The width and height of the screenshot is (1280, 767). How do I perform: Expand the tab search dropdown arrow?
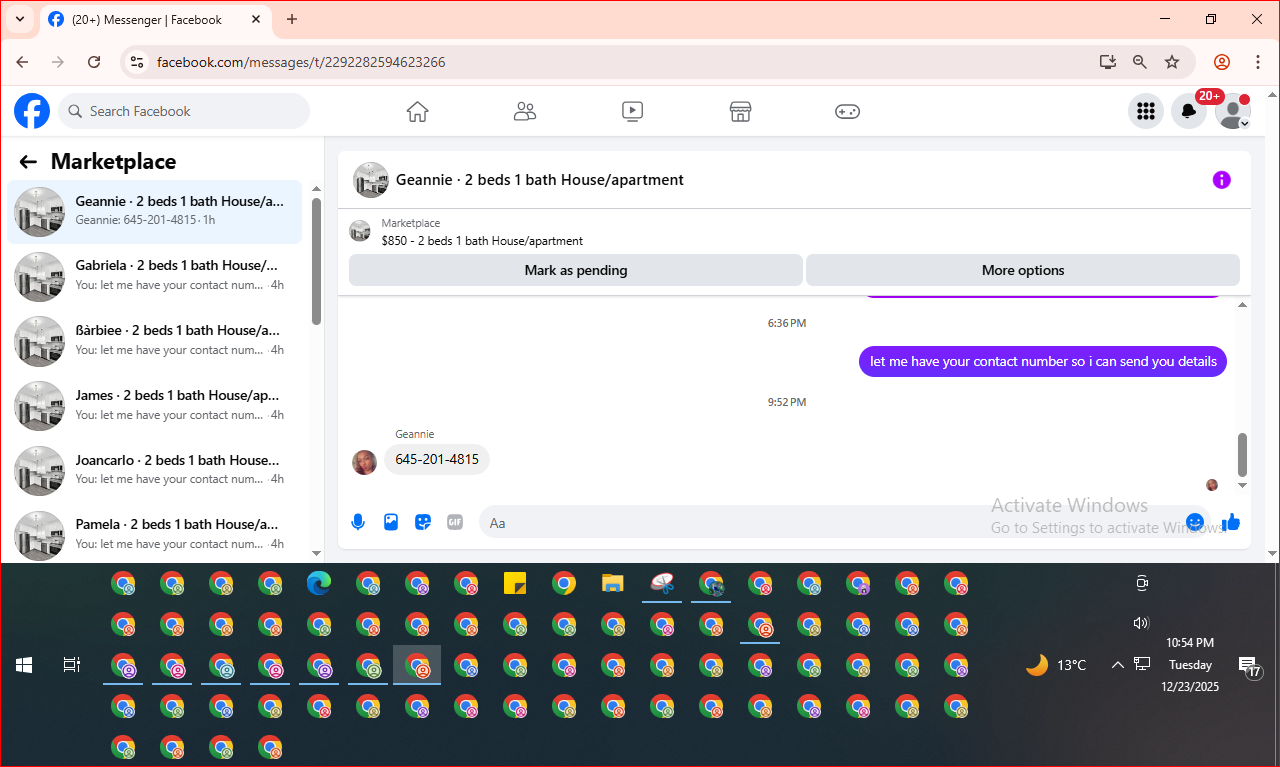(19, 19)
